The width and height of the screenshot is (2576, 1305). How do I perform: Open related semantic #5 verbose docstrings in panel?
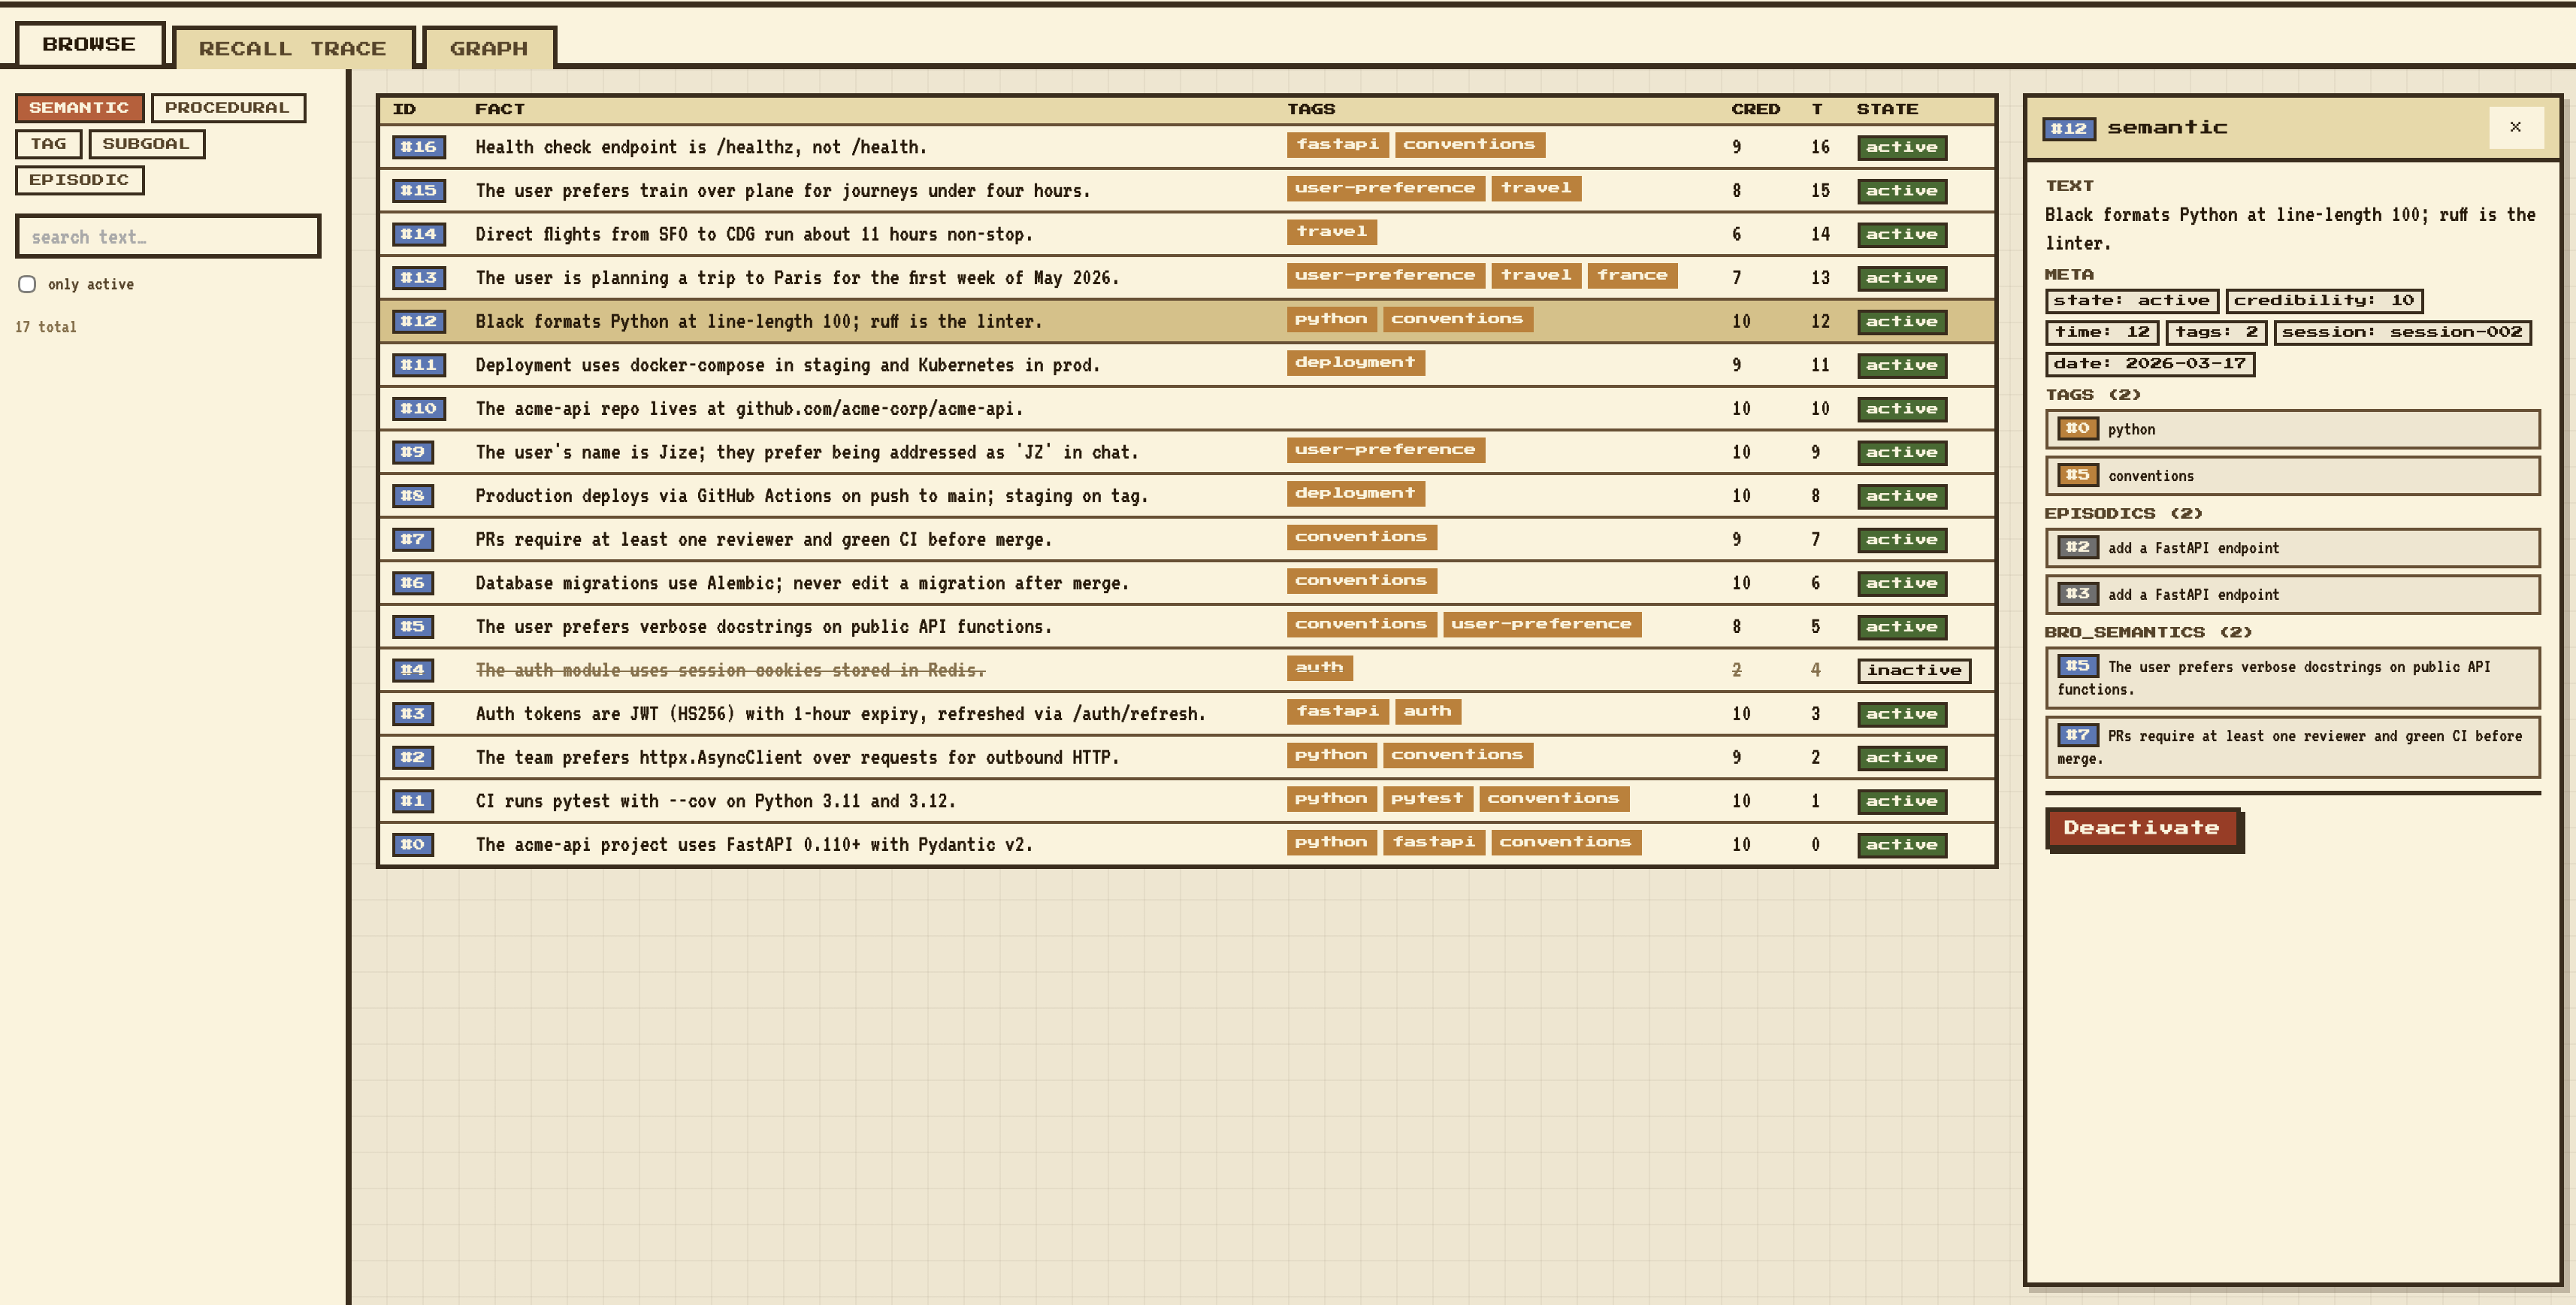(x=2292, y=677)
